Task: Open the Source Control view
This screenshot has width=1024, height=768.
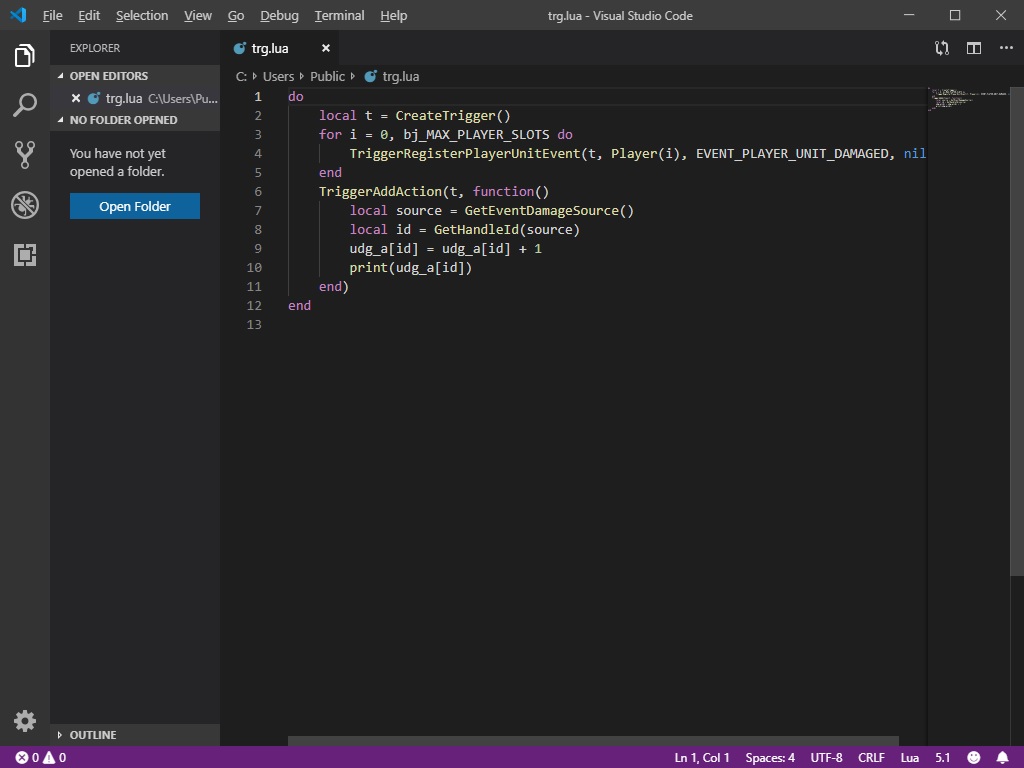Action: [25, 154]
